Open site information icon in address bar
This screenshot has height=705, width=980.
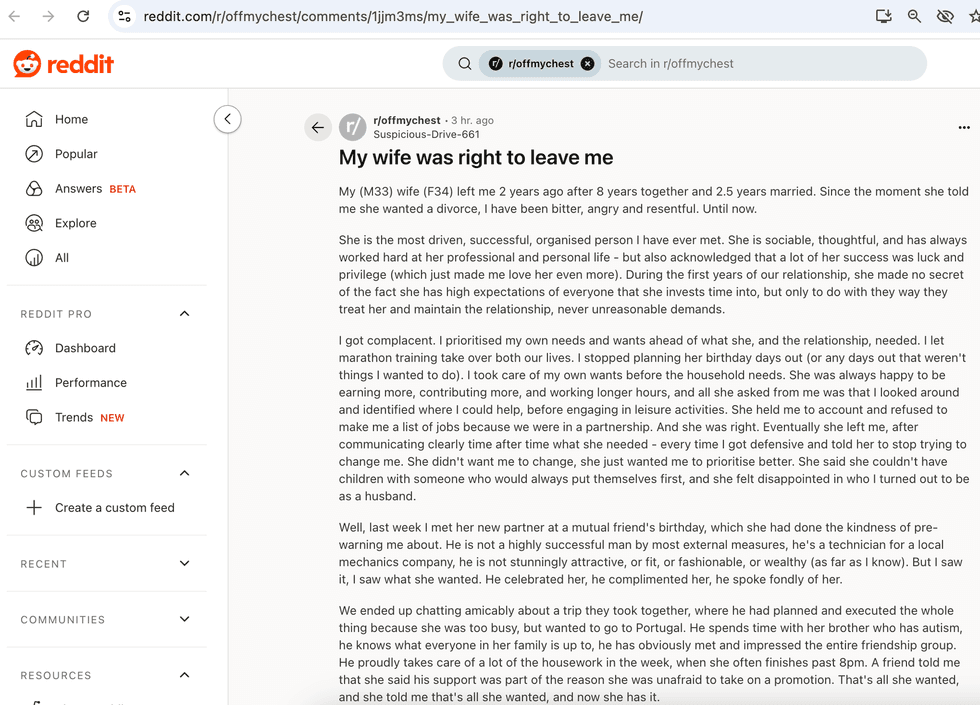[x=124, y=16]
